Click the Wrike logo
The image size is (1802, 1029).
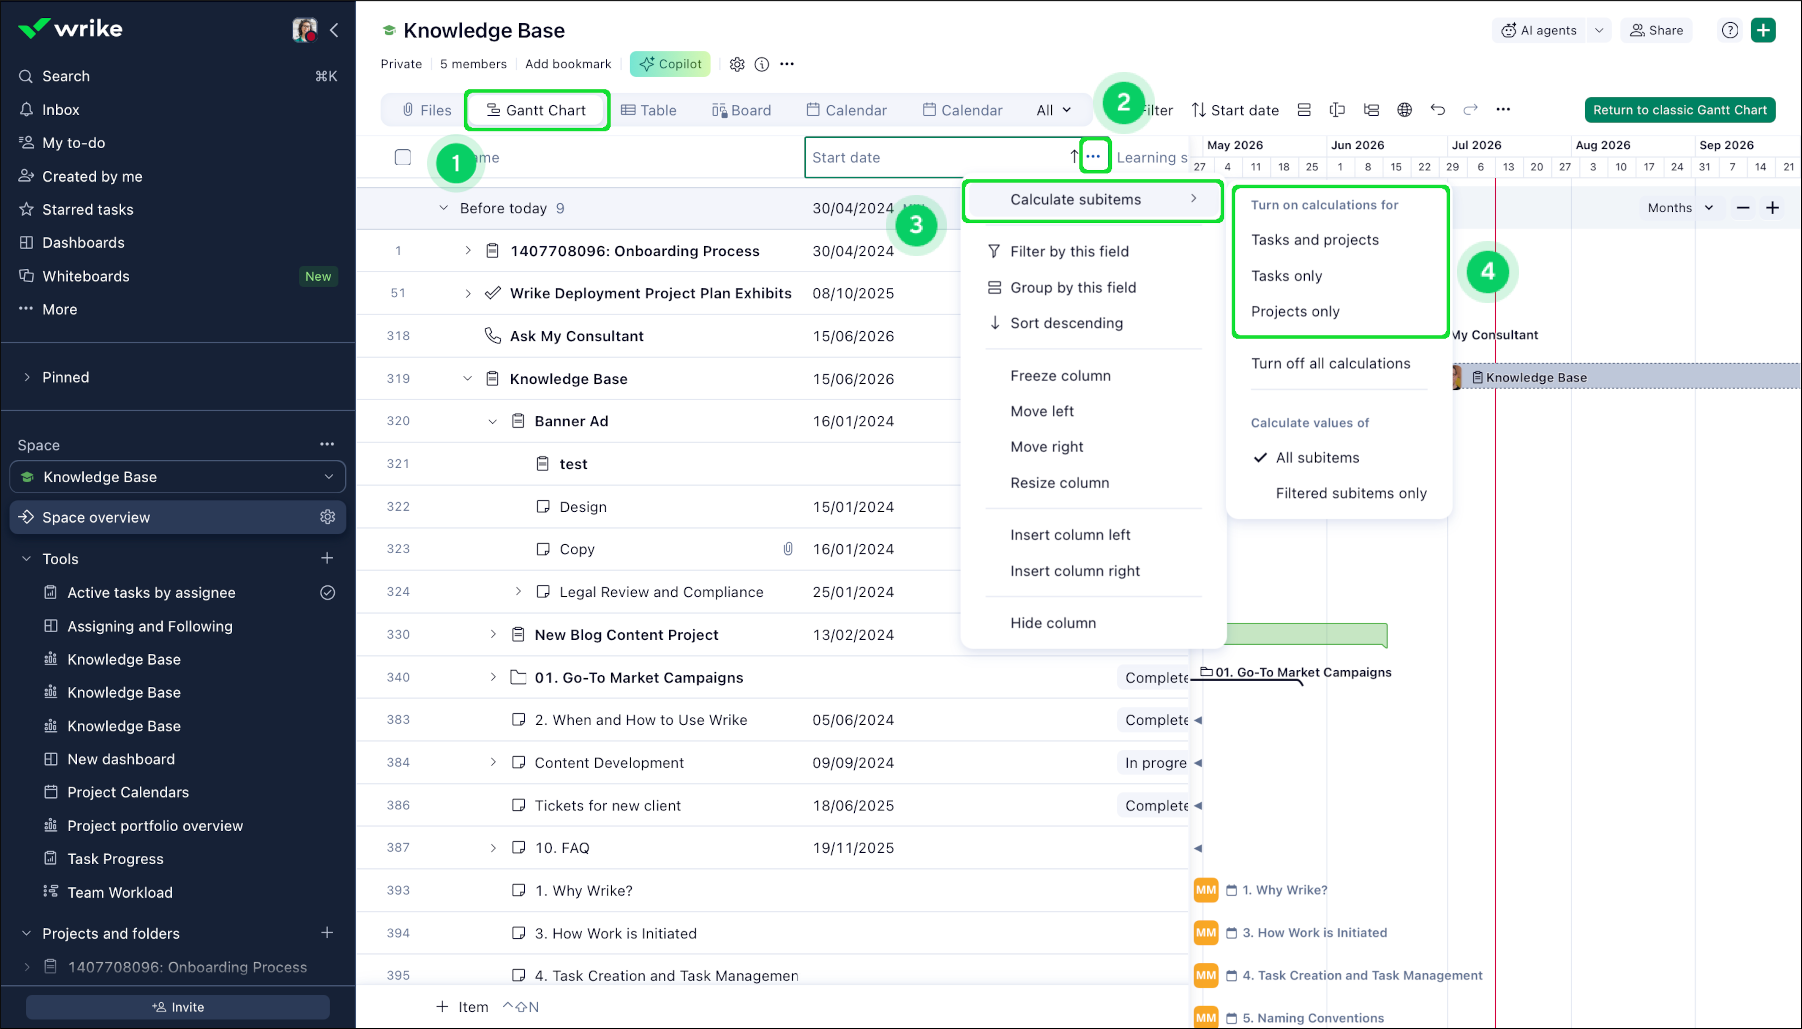pyautogui.click(x=70, y=29)
